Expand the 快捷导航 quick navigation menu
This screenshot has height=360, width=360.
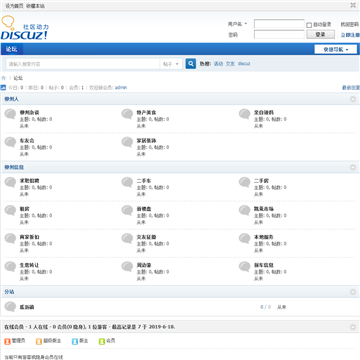tap(336, 49)
